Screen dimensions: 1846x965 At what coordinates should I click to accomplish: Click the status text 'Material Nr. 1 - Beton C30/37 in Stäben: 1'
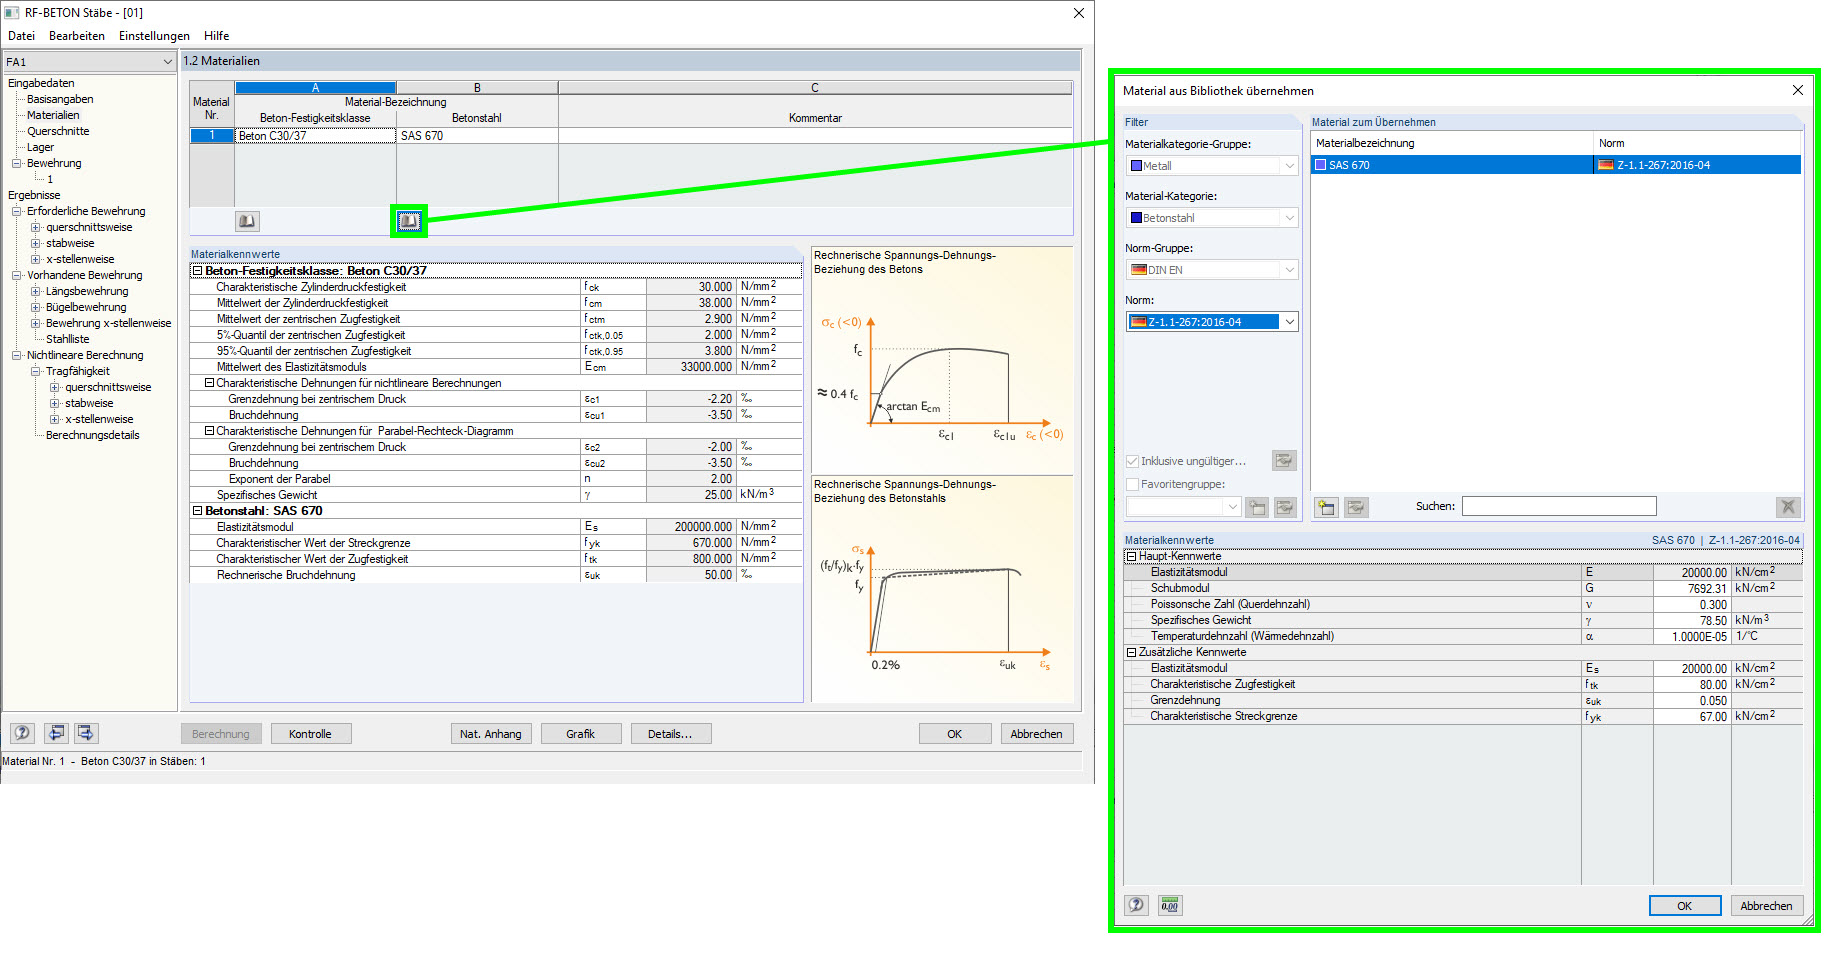click(104, 762)
